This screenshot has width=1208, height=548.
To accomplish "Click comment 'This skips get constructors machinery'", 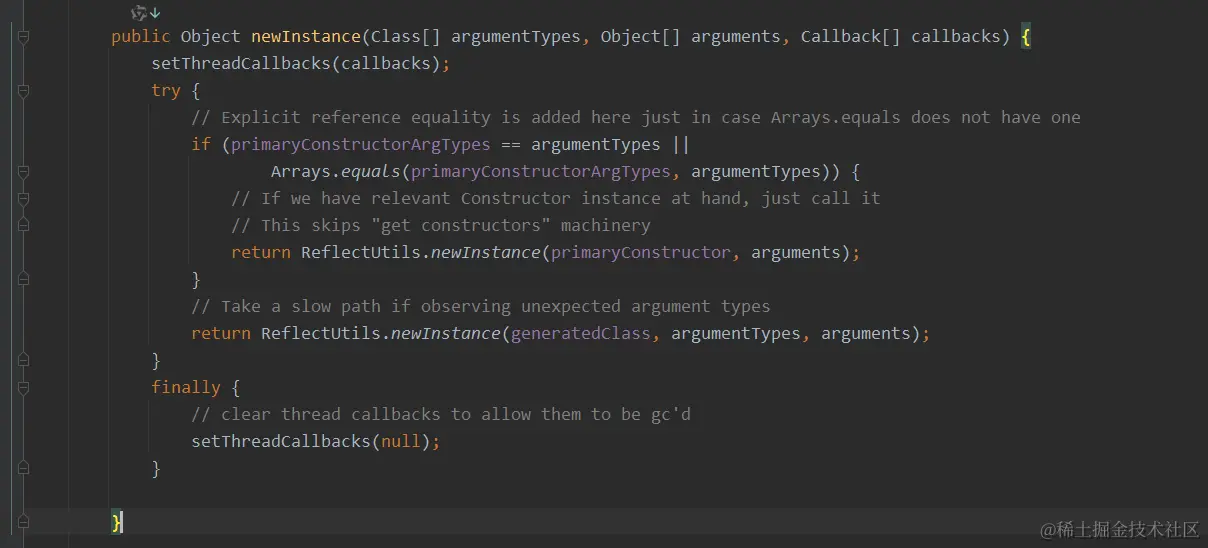I will pyautogui.click(x=441, y=225).
